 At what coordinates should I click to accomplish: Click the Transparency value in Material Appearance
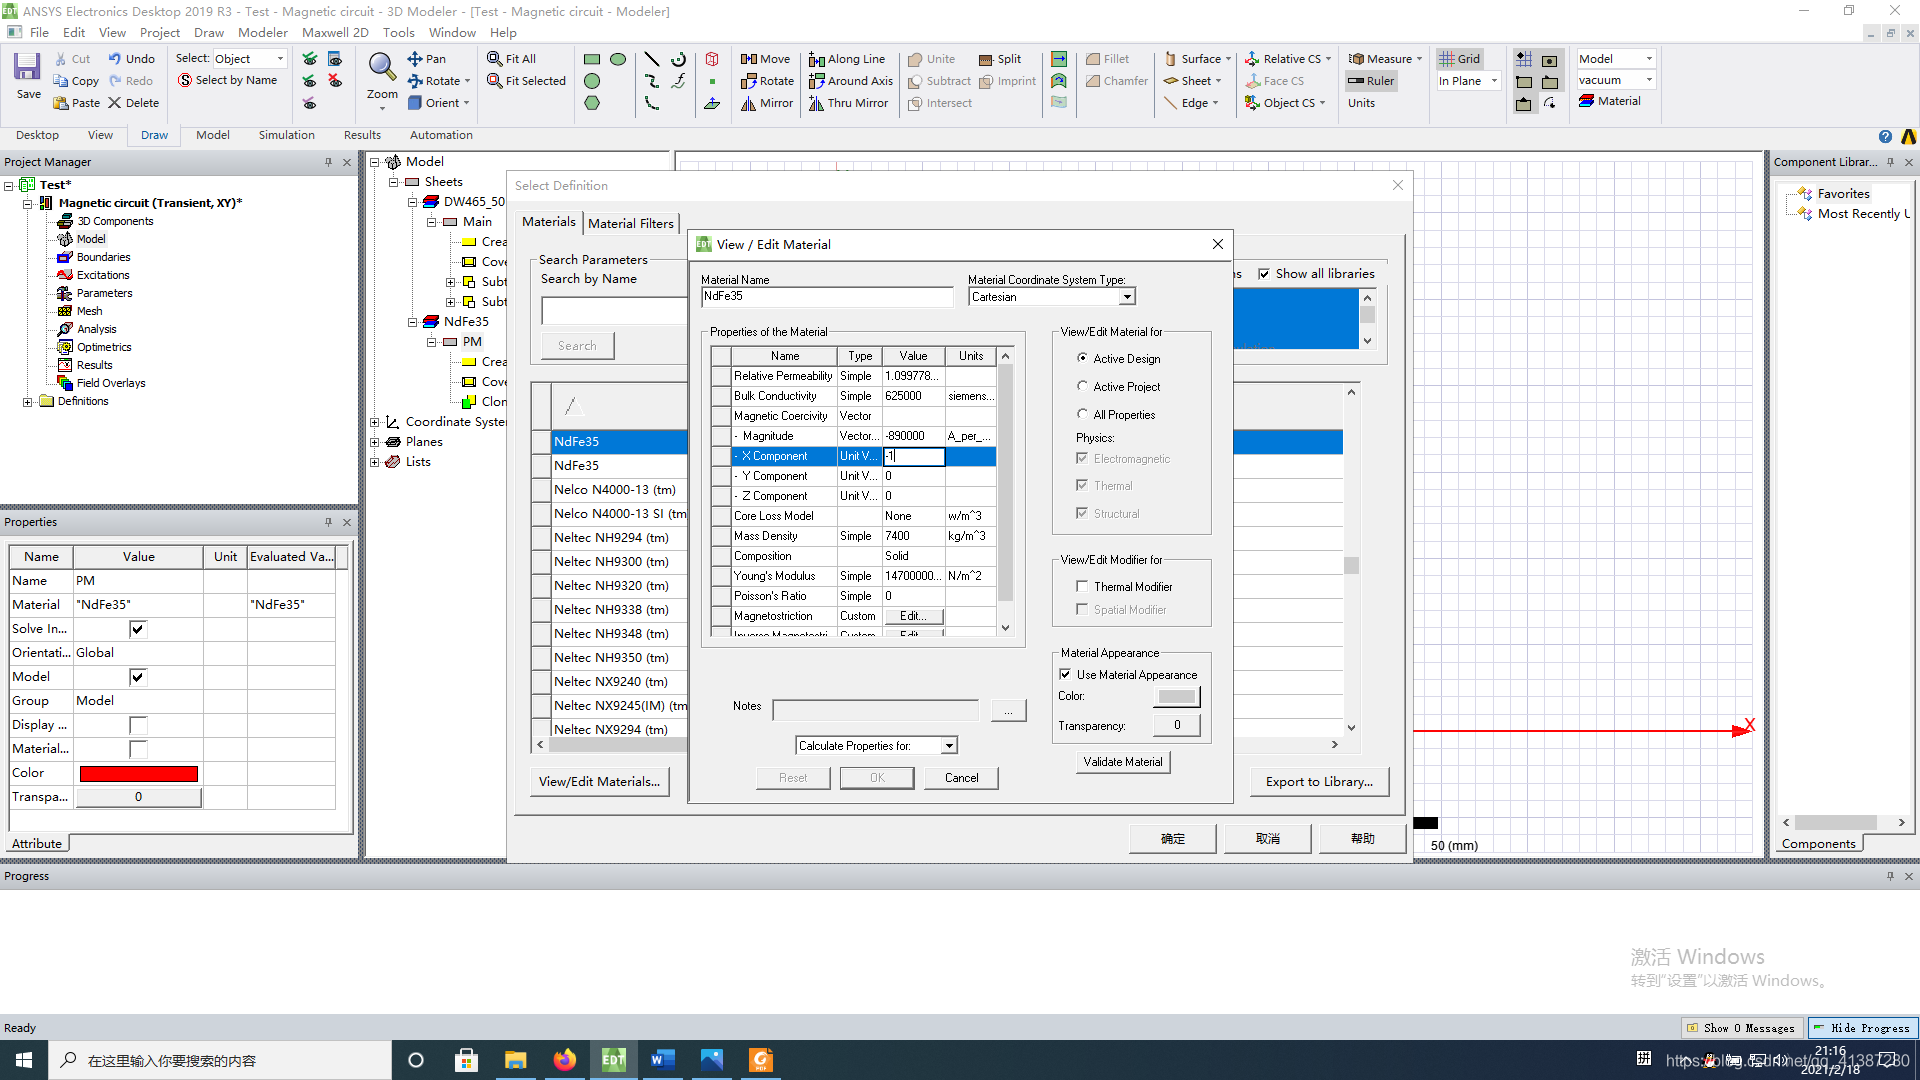point(1177,726)
